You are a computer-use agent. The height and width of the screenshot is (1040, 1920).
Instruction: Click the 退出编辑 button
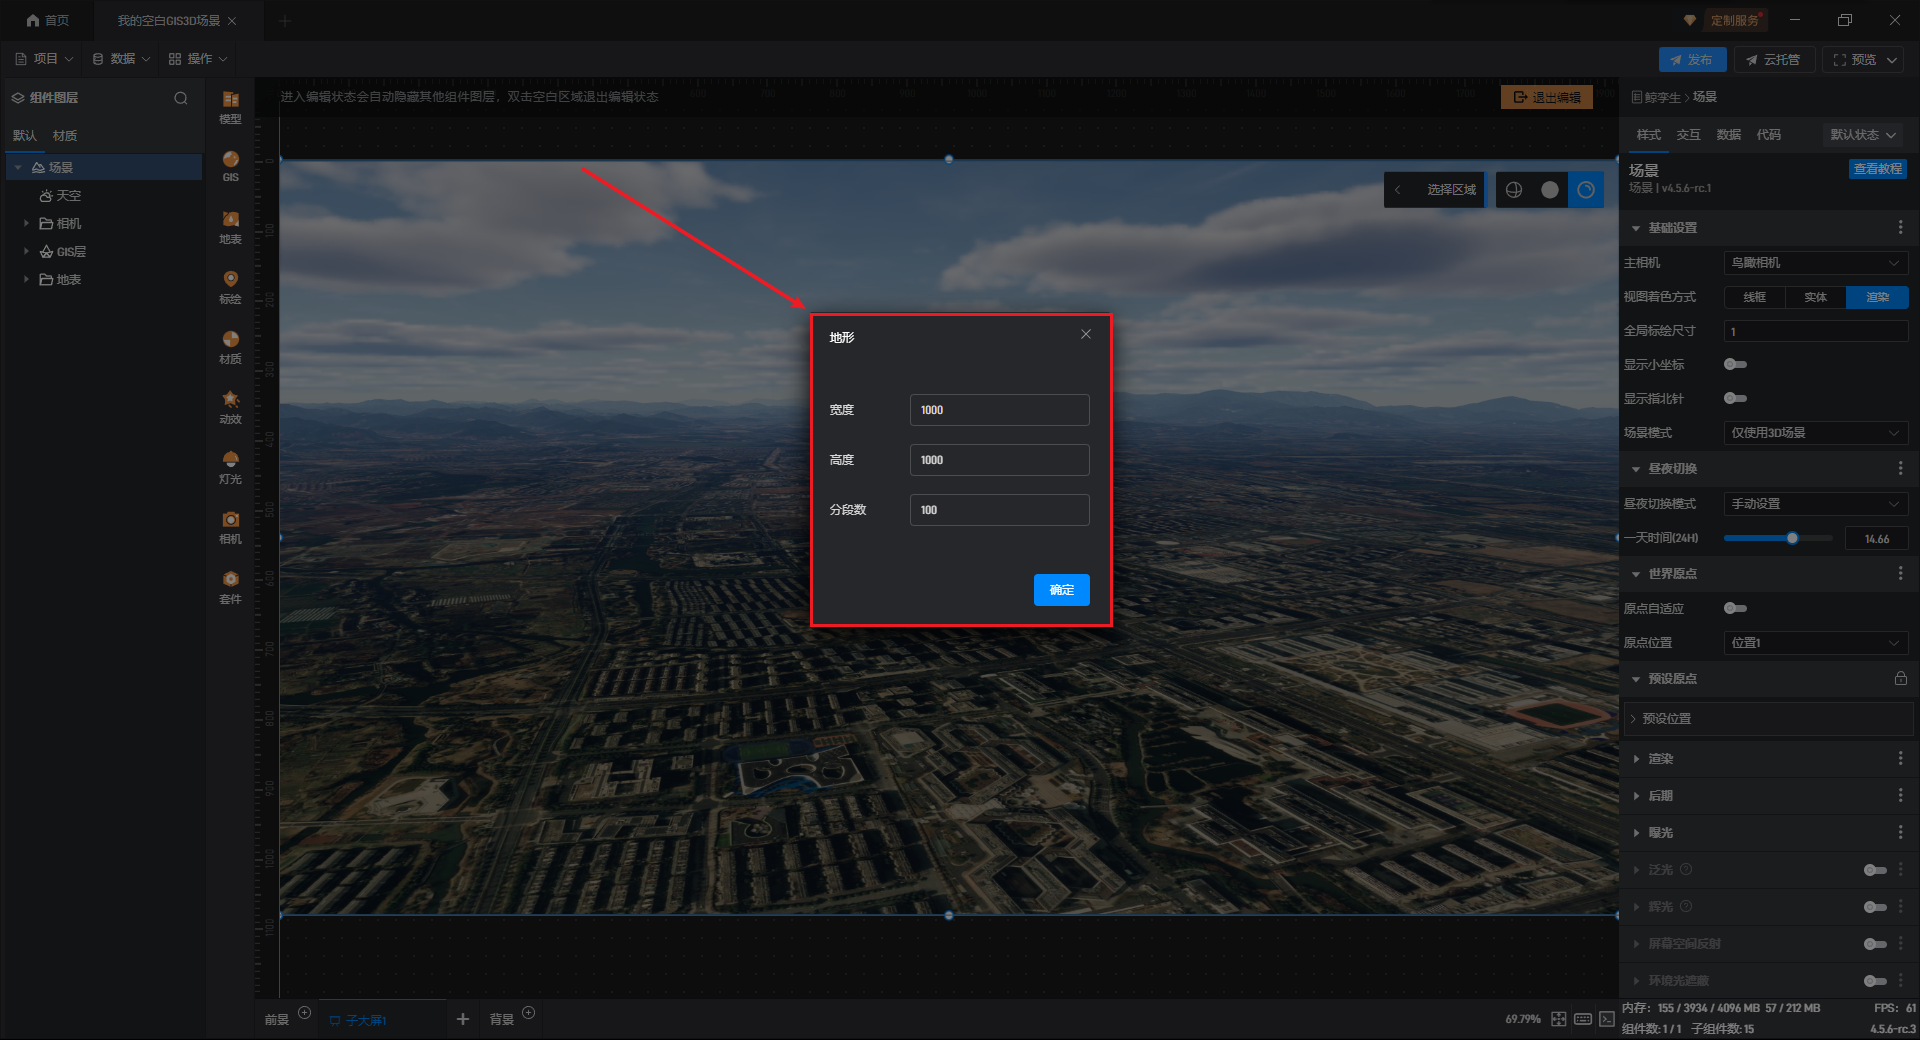(1546, 97)
